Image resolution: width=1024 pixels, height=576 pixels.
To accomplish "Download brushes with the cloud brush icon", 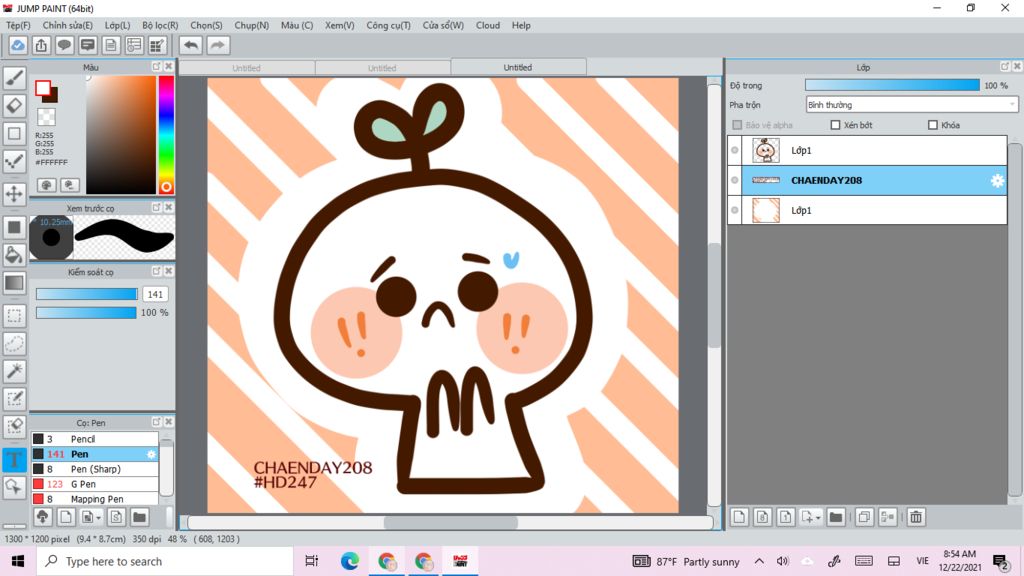I will coord(42,517).
